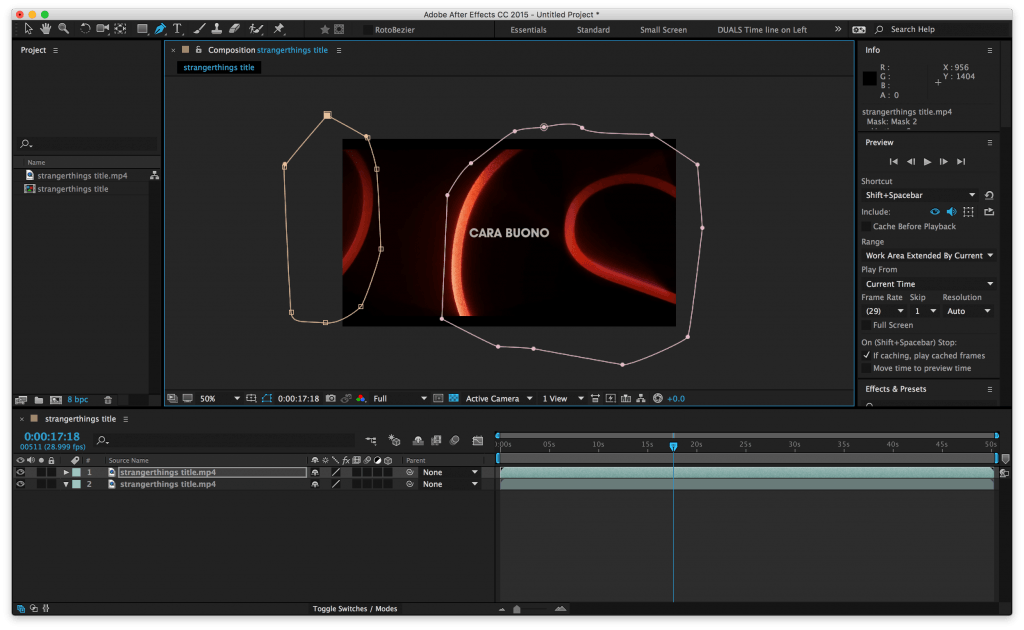Open the Shift+Spacebar shortcut dropdown
Viewport: 1024px width, 630px height.
[x=920, y=195]
